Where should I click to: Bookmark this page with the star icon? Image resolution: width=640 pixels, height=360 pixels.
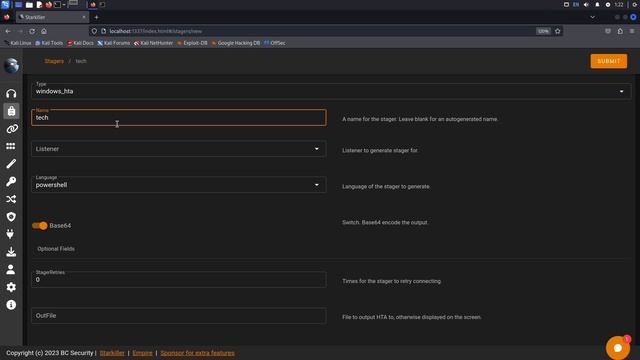(558, 31)
